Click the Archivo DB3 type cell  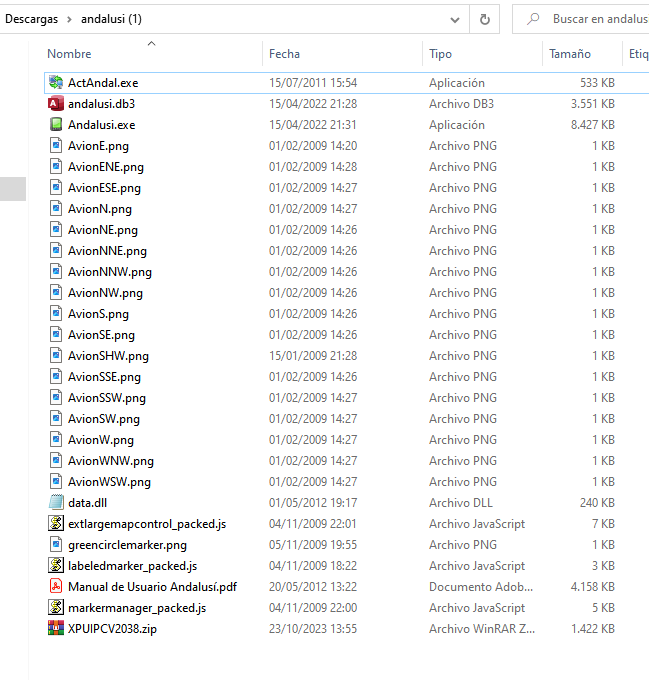tap(461, 104)
